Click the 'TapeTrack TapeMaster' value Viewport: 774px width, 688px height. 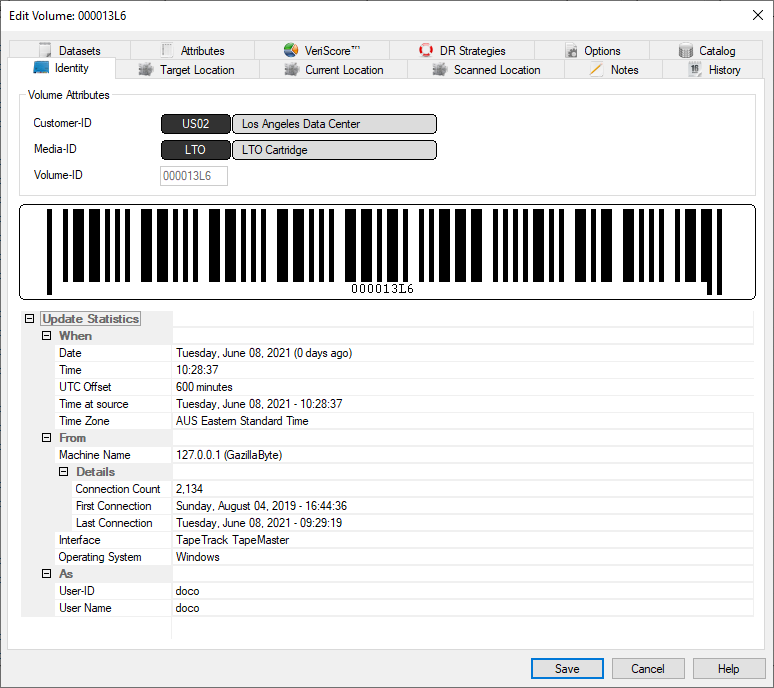coord(232,540)
